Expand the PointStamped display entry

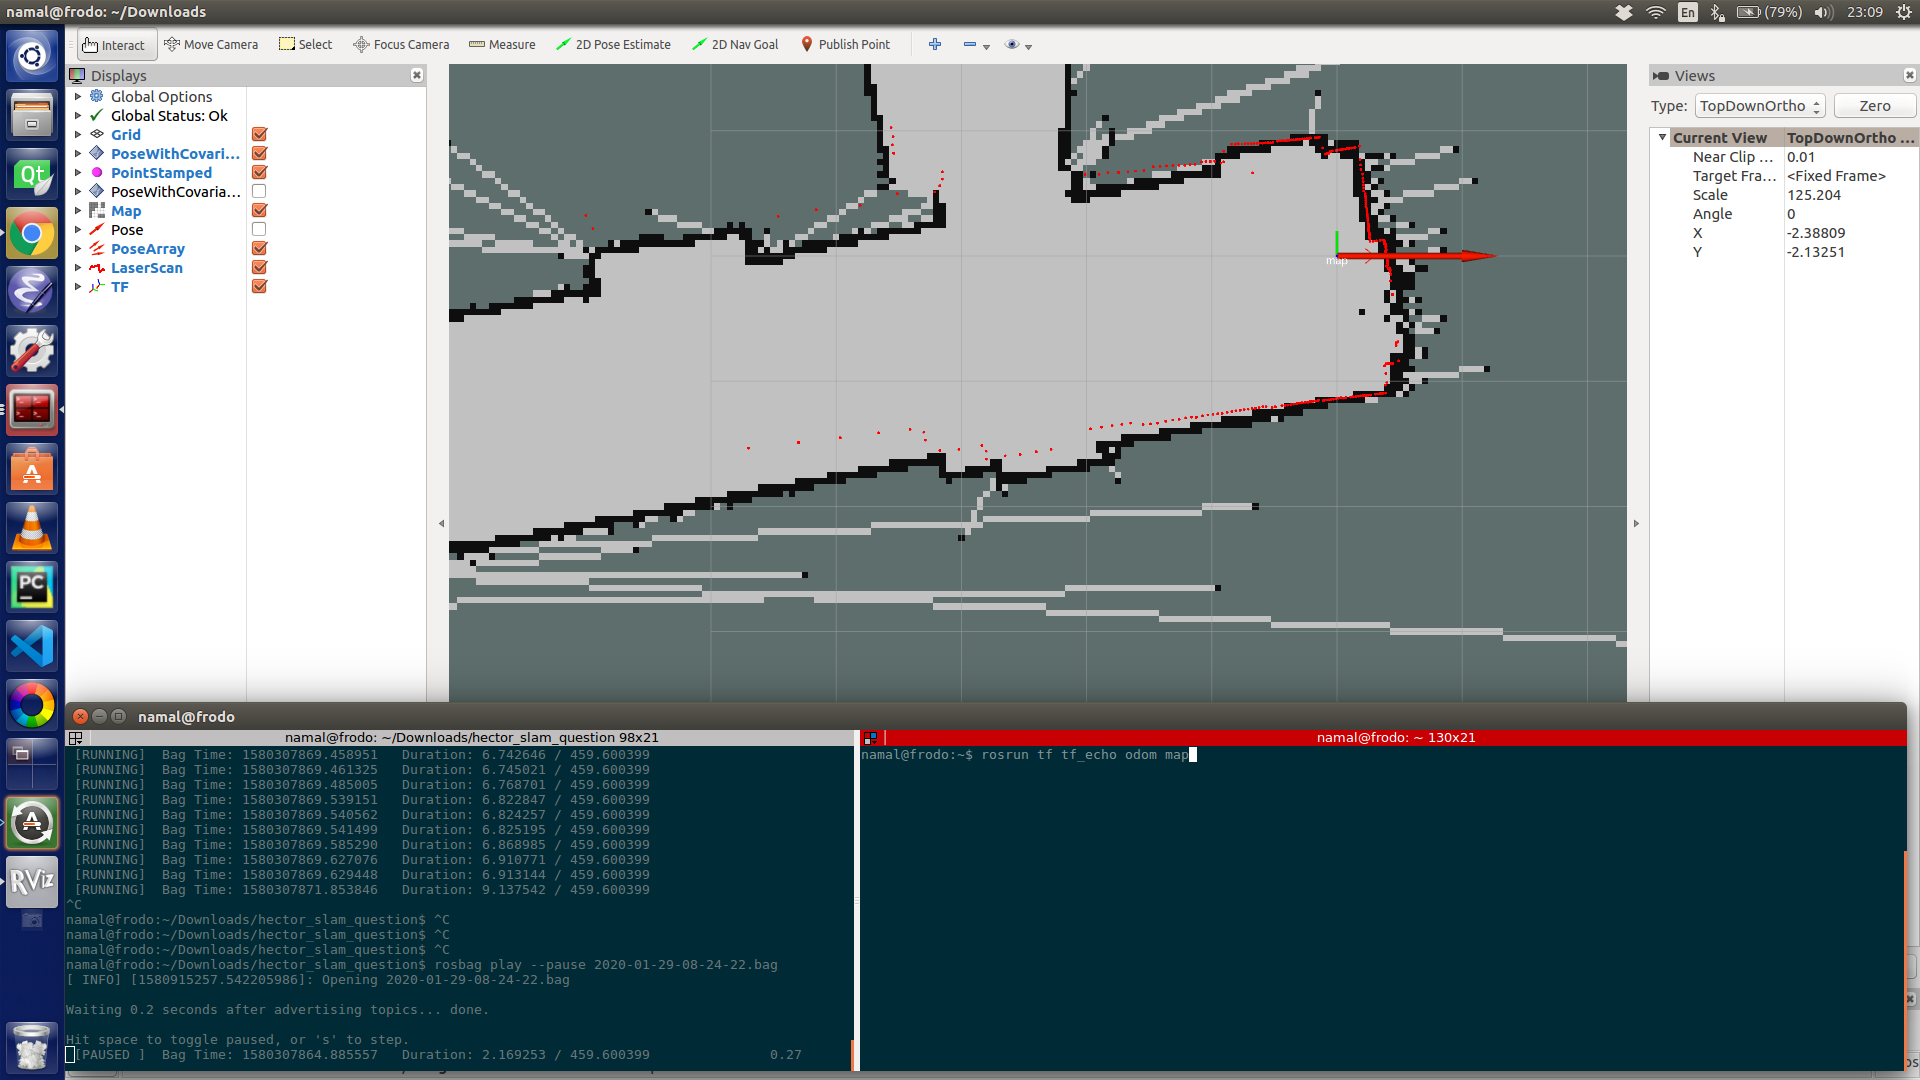(x=78, y=173)
